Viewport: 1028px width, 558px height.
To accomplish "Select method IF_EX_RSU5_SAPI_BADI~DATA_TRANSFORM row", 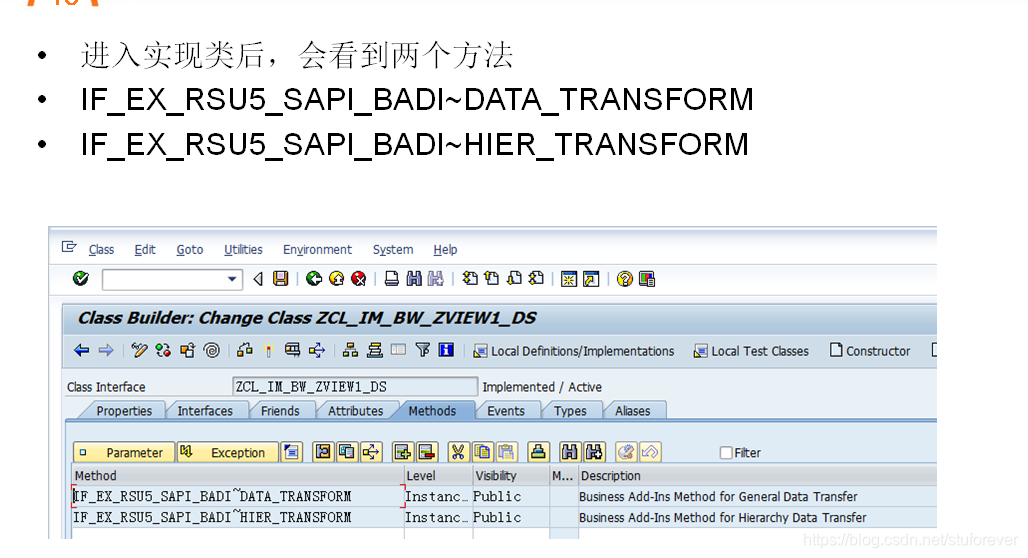I will point(238,496).
